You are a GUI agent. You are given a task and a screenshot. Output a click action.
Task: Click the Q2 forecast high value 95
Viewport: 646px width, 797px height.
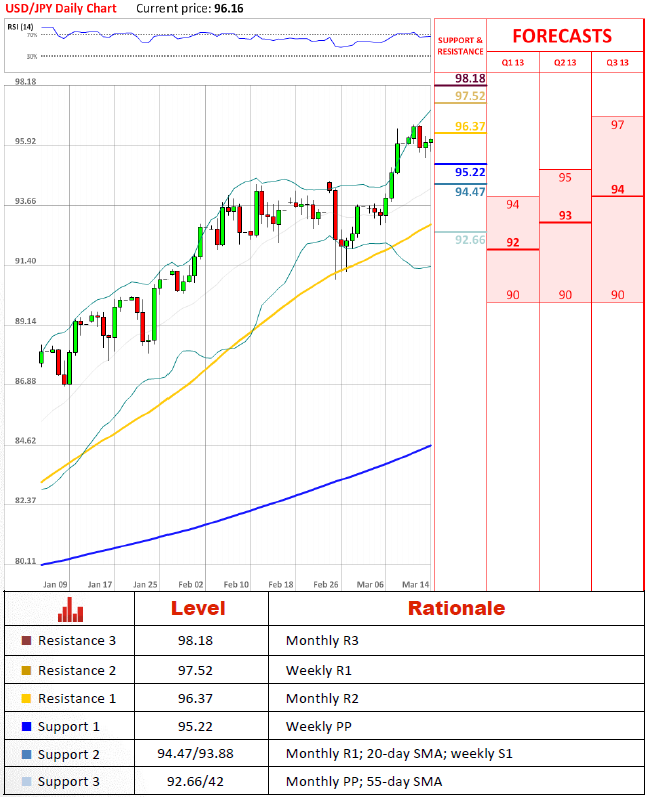(565, 177)
